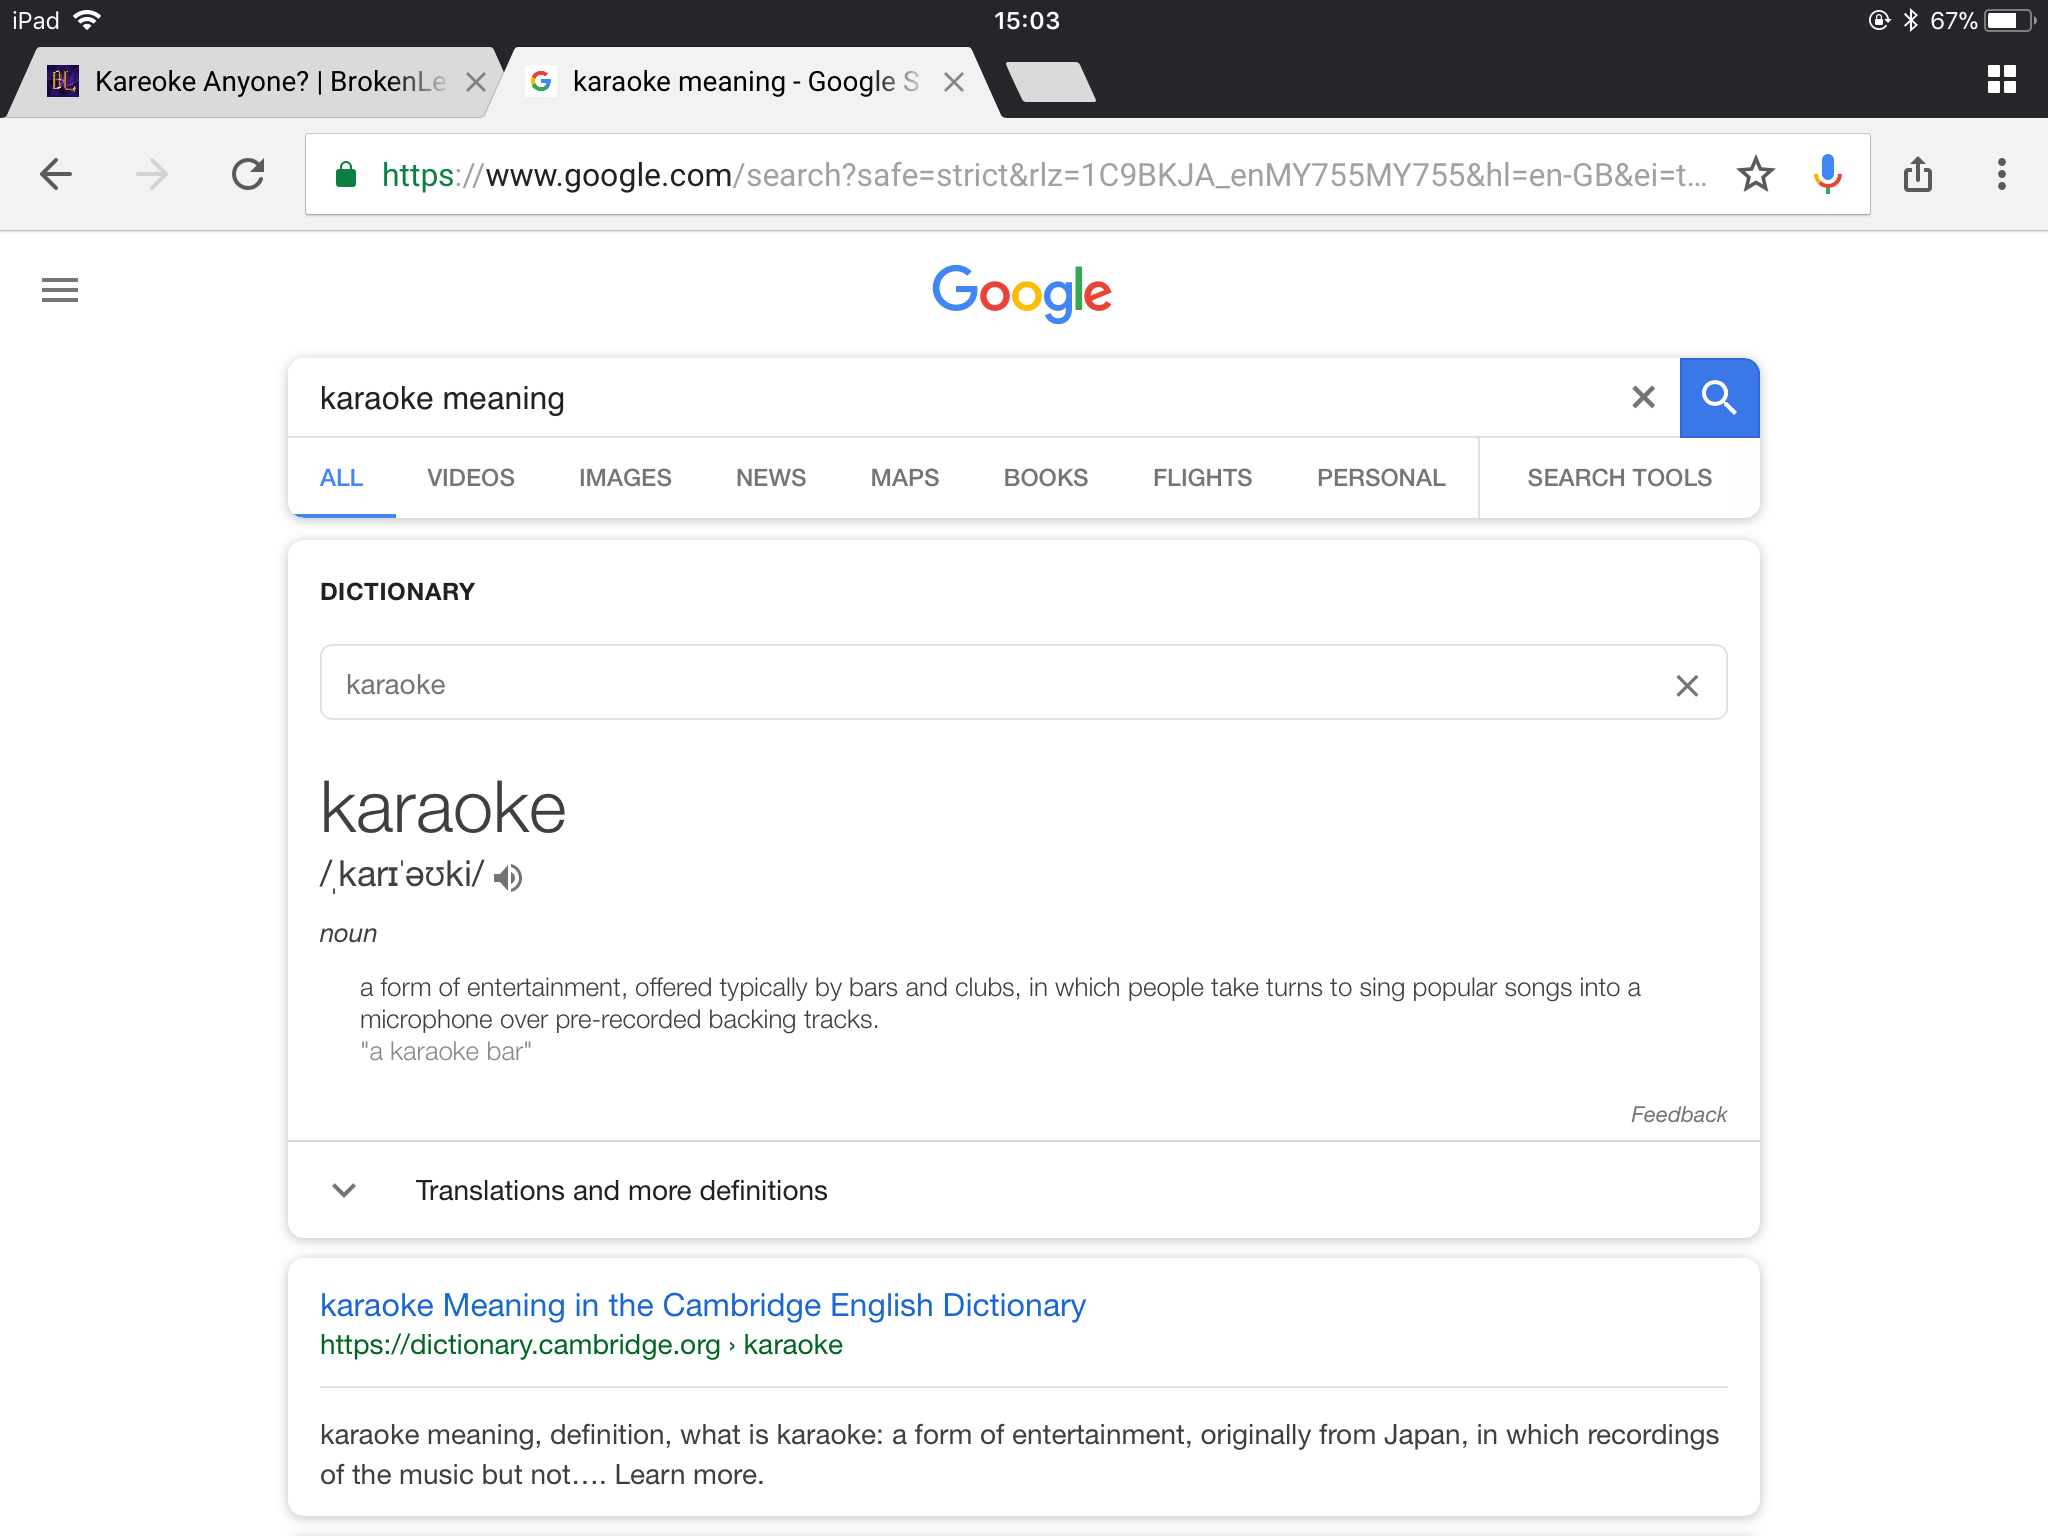Clear the 'karaoke meaning' search box

(x=1643, y=397)
